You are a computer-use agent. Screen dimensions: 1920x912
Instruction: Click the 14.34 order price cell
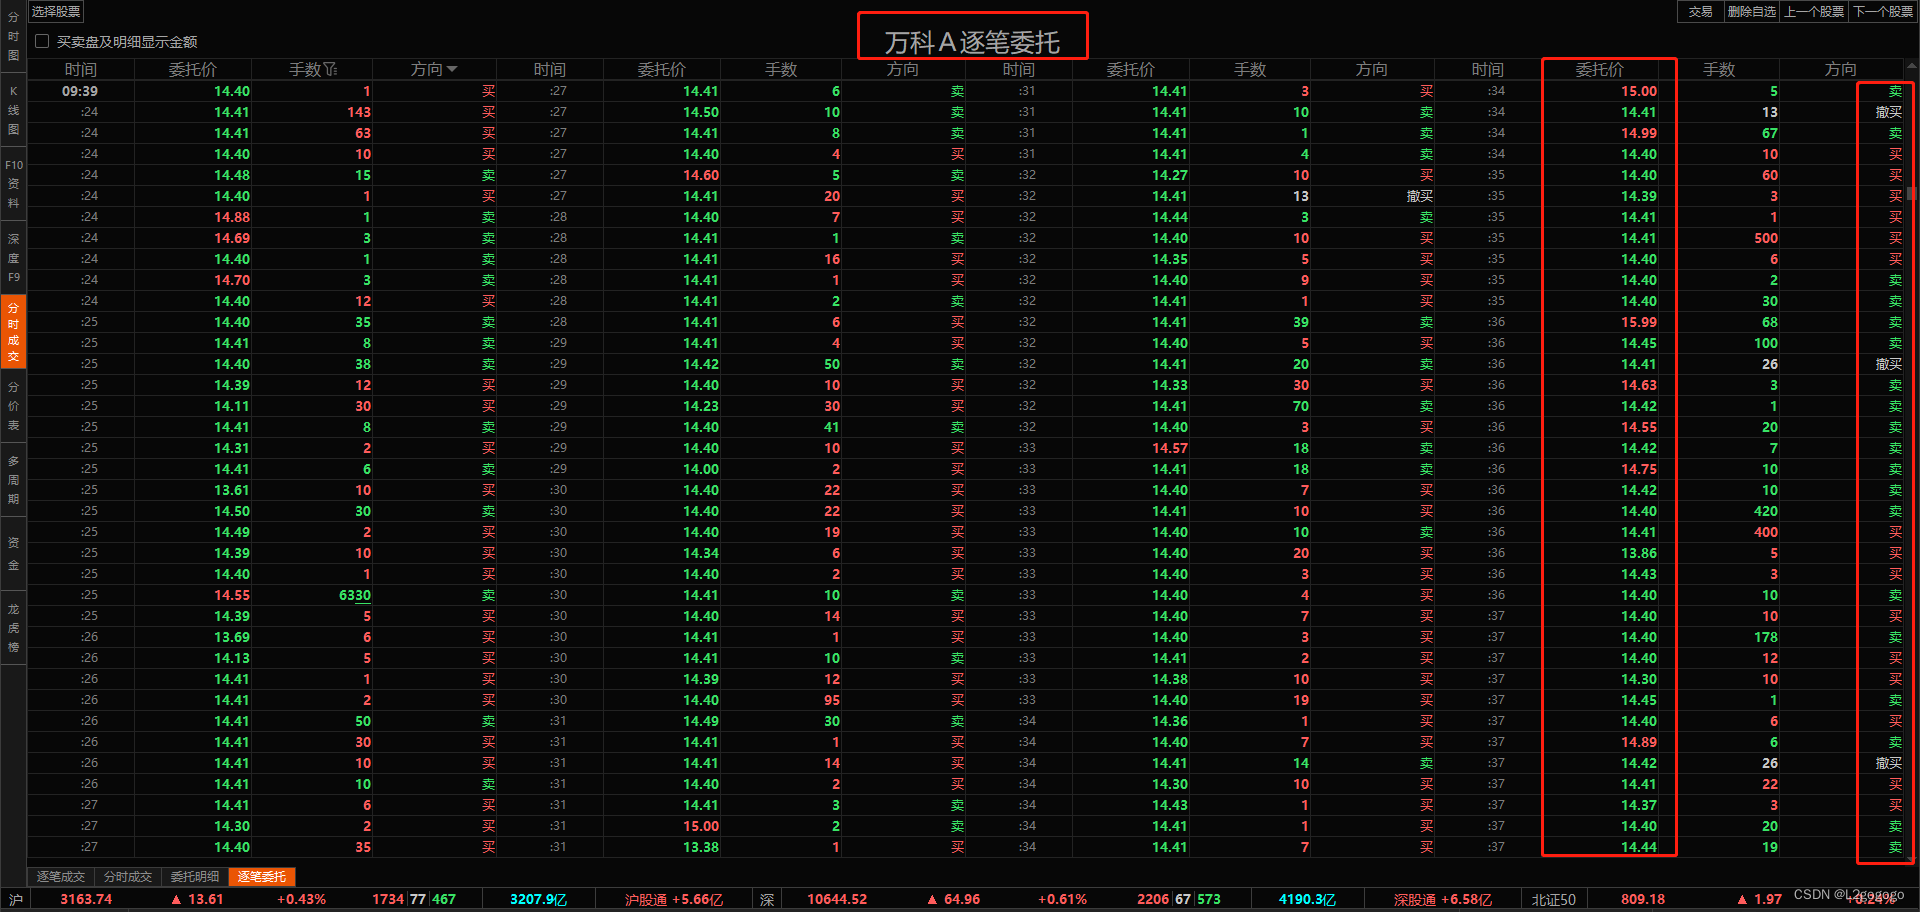click(701, 553)
